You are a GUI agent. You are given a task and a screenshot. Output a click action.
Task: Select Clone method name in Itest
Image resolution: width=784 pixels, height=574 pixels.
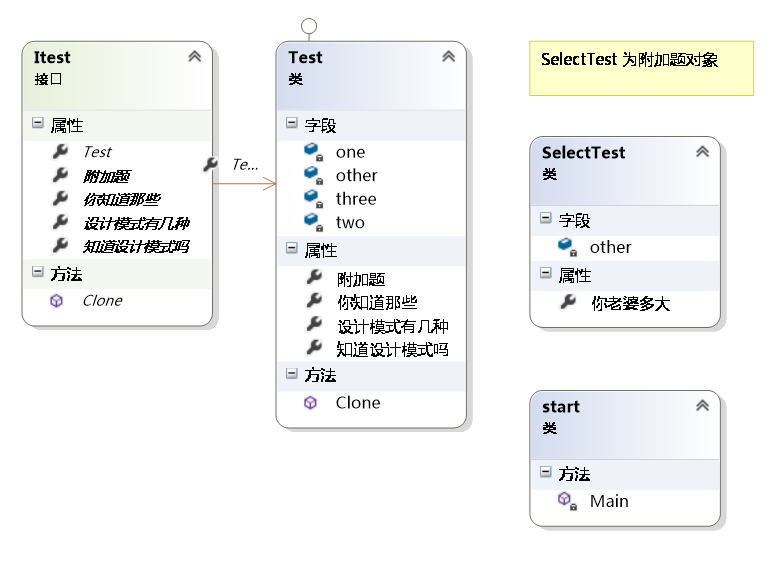102,300
